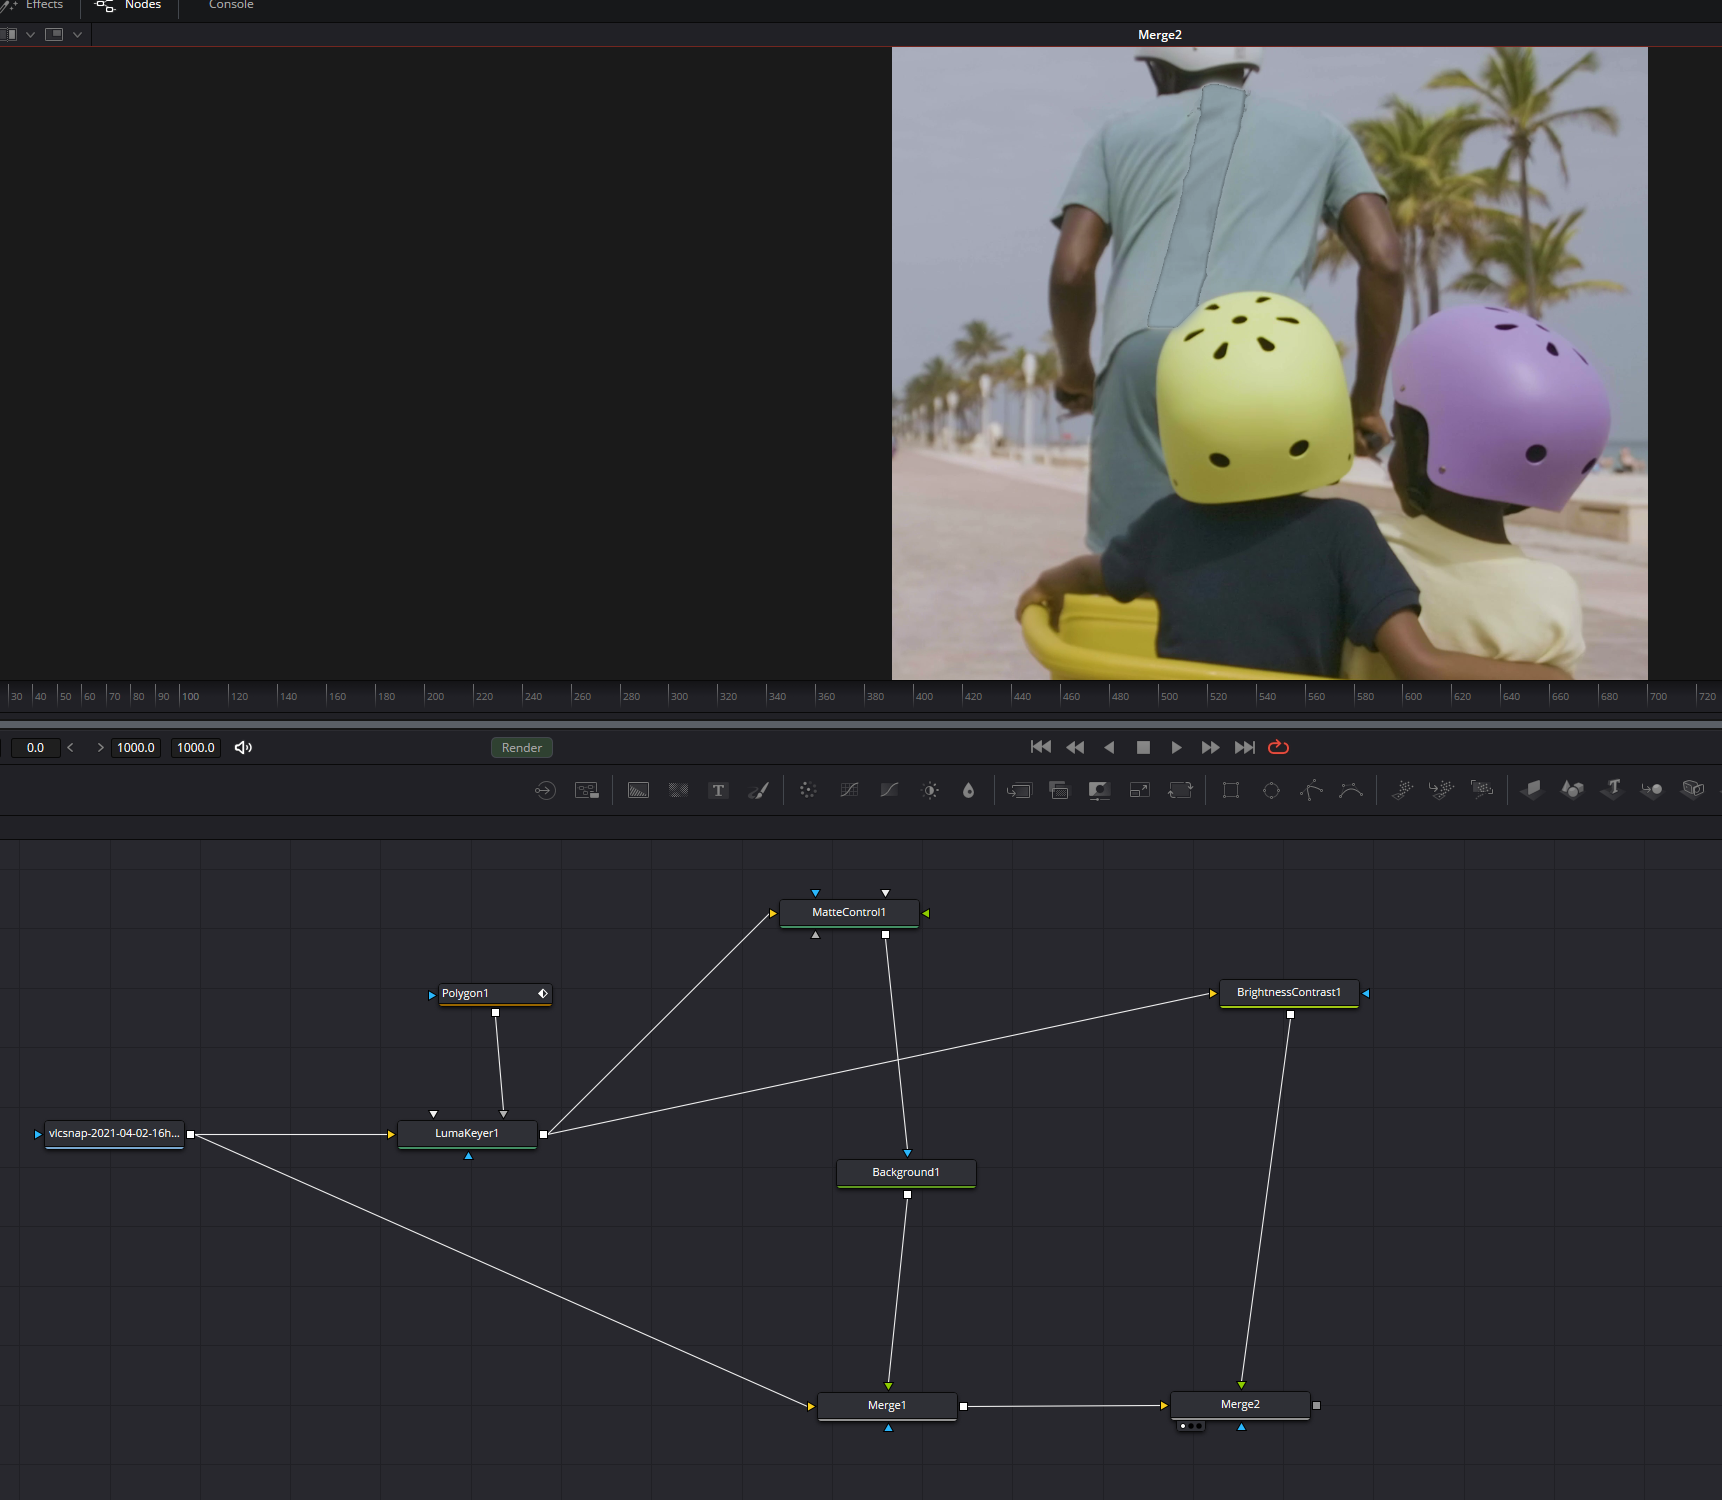Add a Background node from toolbar
1722x1500 pixels.
[638, 790]
